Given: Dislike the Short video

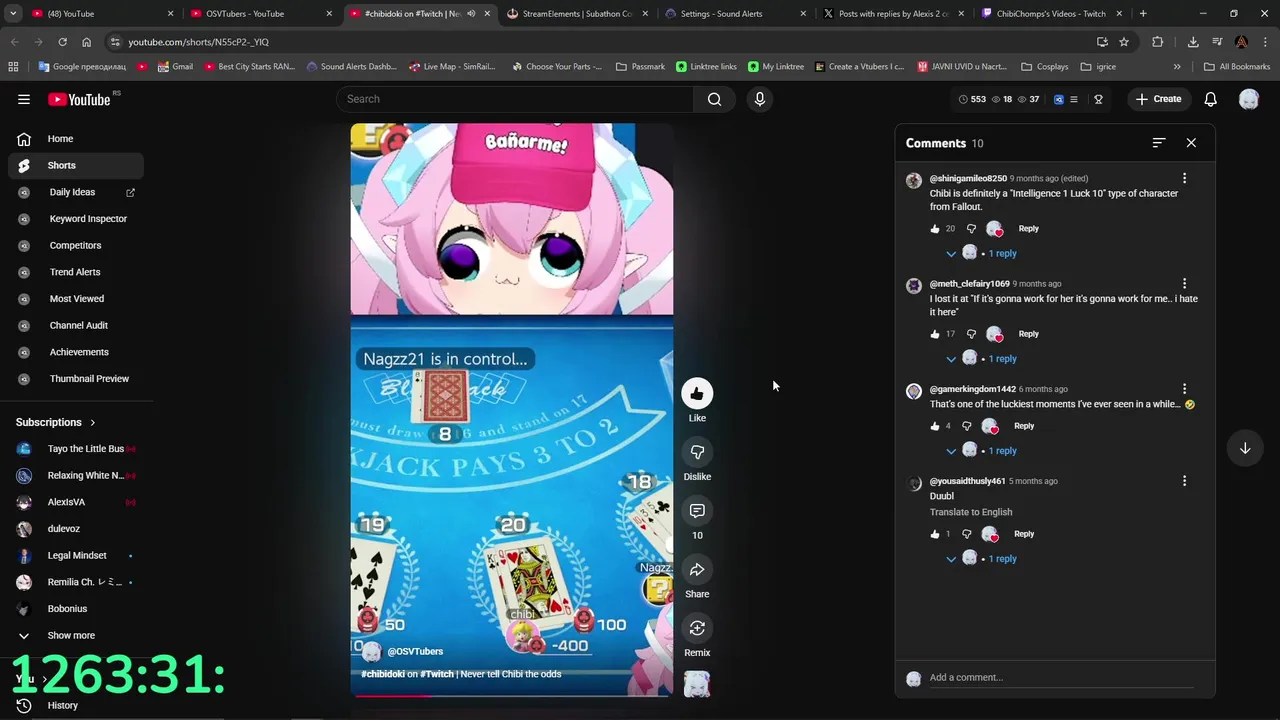Looking at the screenshot, I should pos(697,452).
